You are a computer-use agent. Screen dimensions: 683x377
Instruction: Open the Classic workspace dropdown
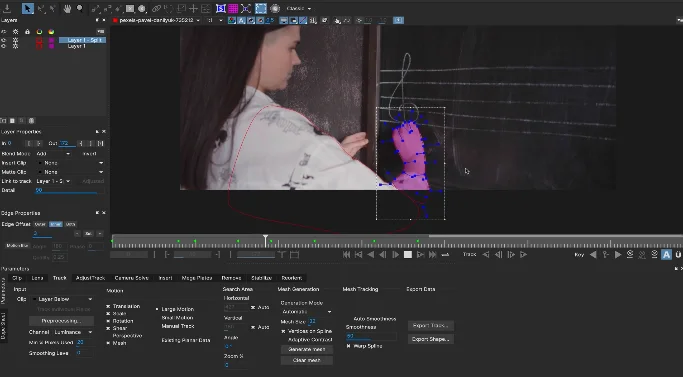click(x=299, y=8)
